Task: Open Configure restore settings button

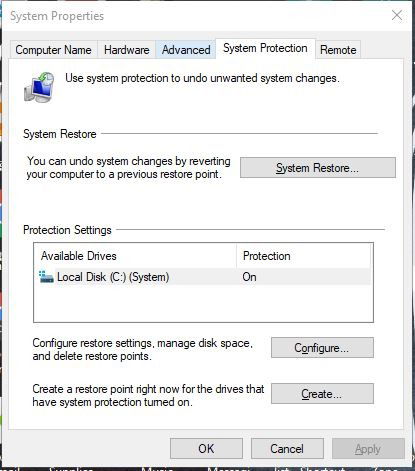Action: [x=322, y=348]
